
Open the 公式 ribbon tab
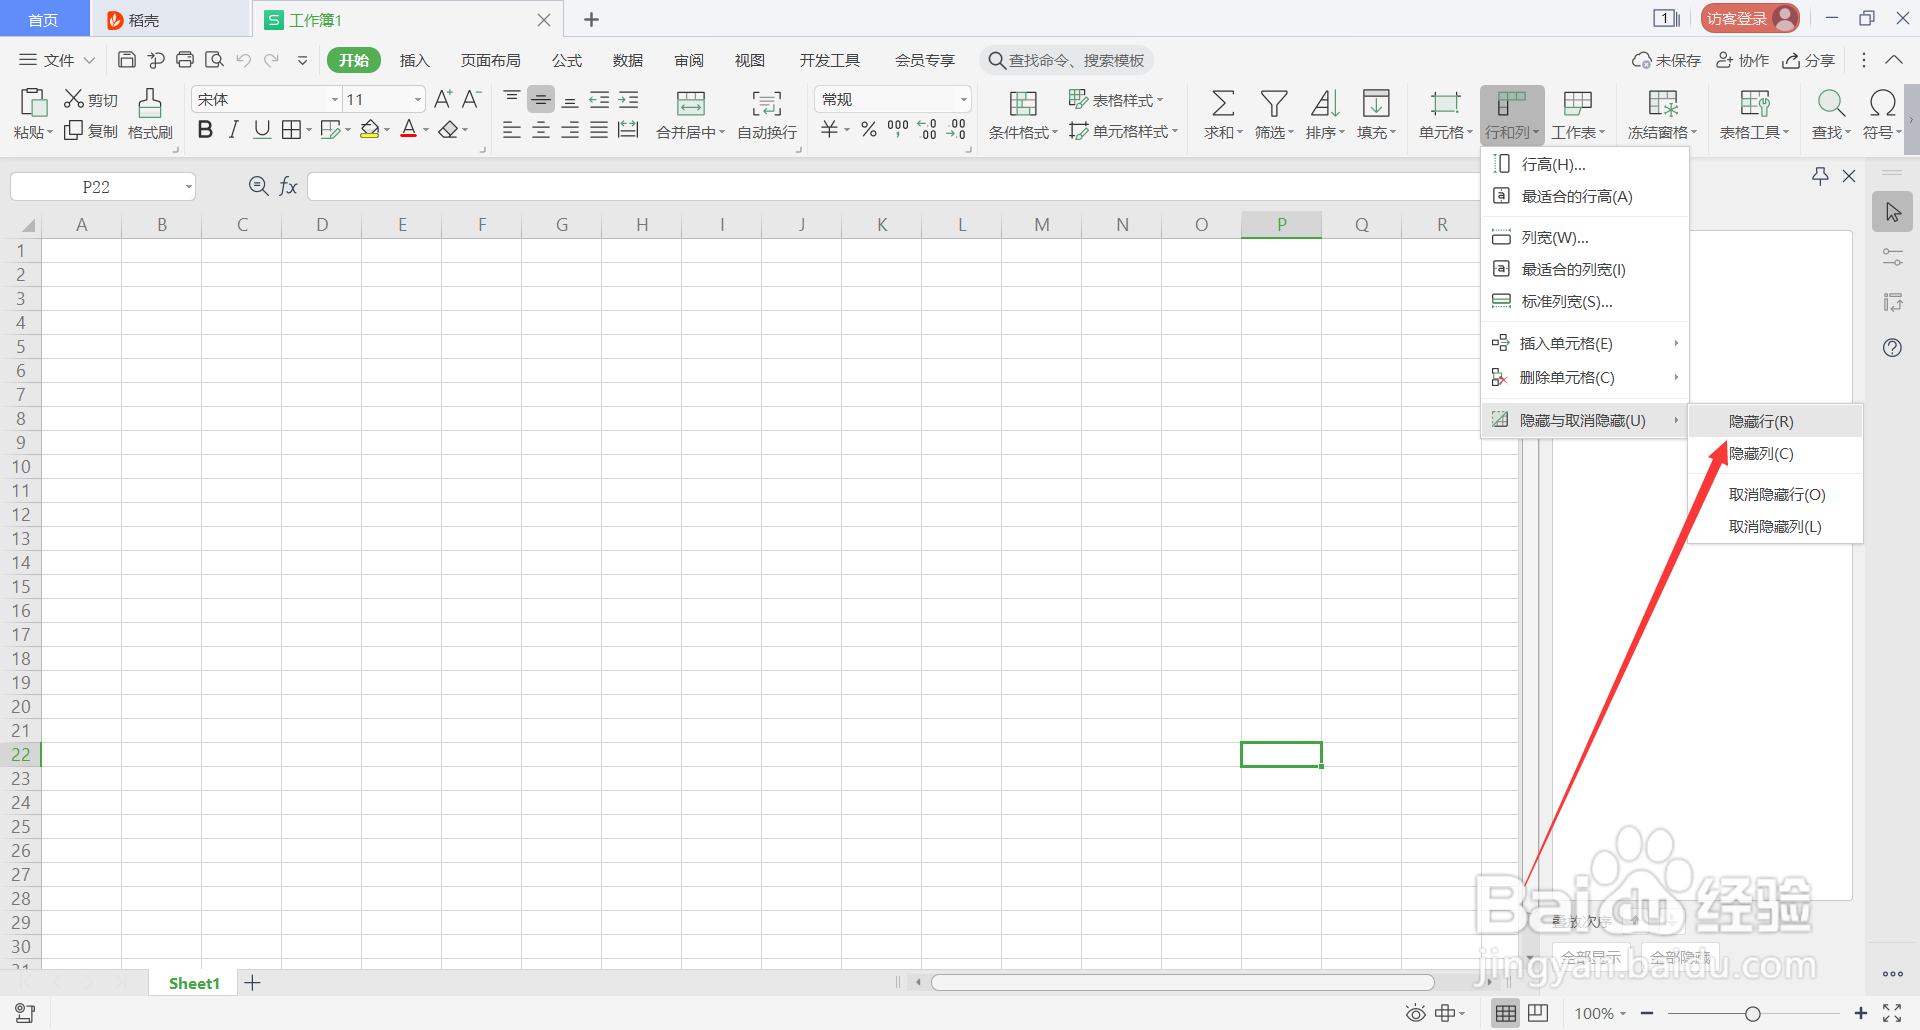tap(567, 61)
